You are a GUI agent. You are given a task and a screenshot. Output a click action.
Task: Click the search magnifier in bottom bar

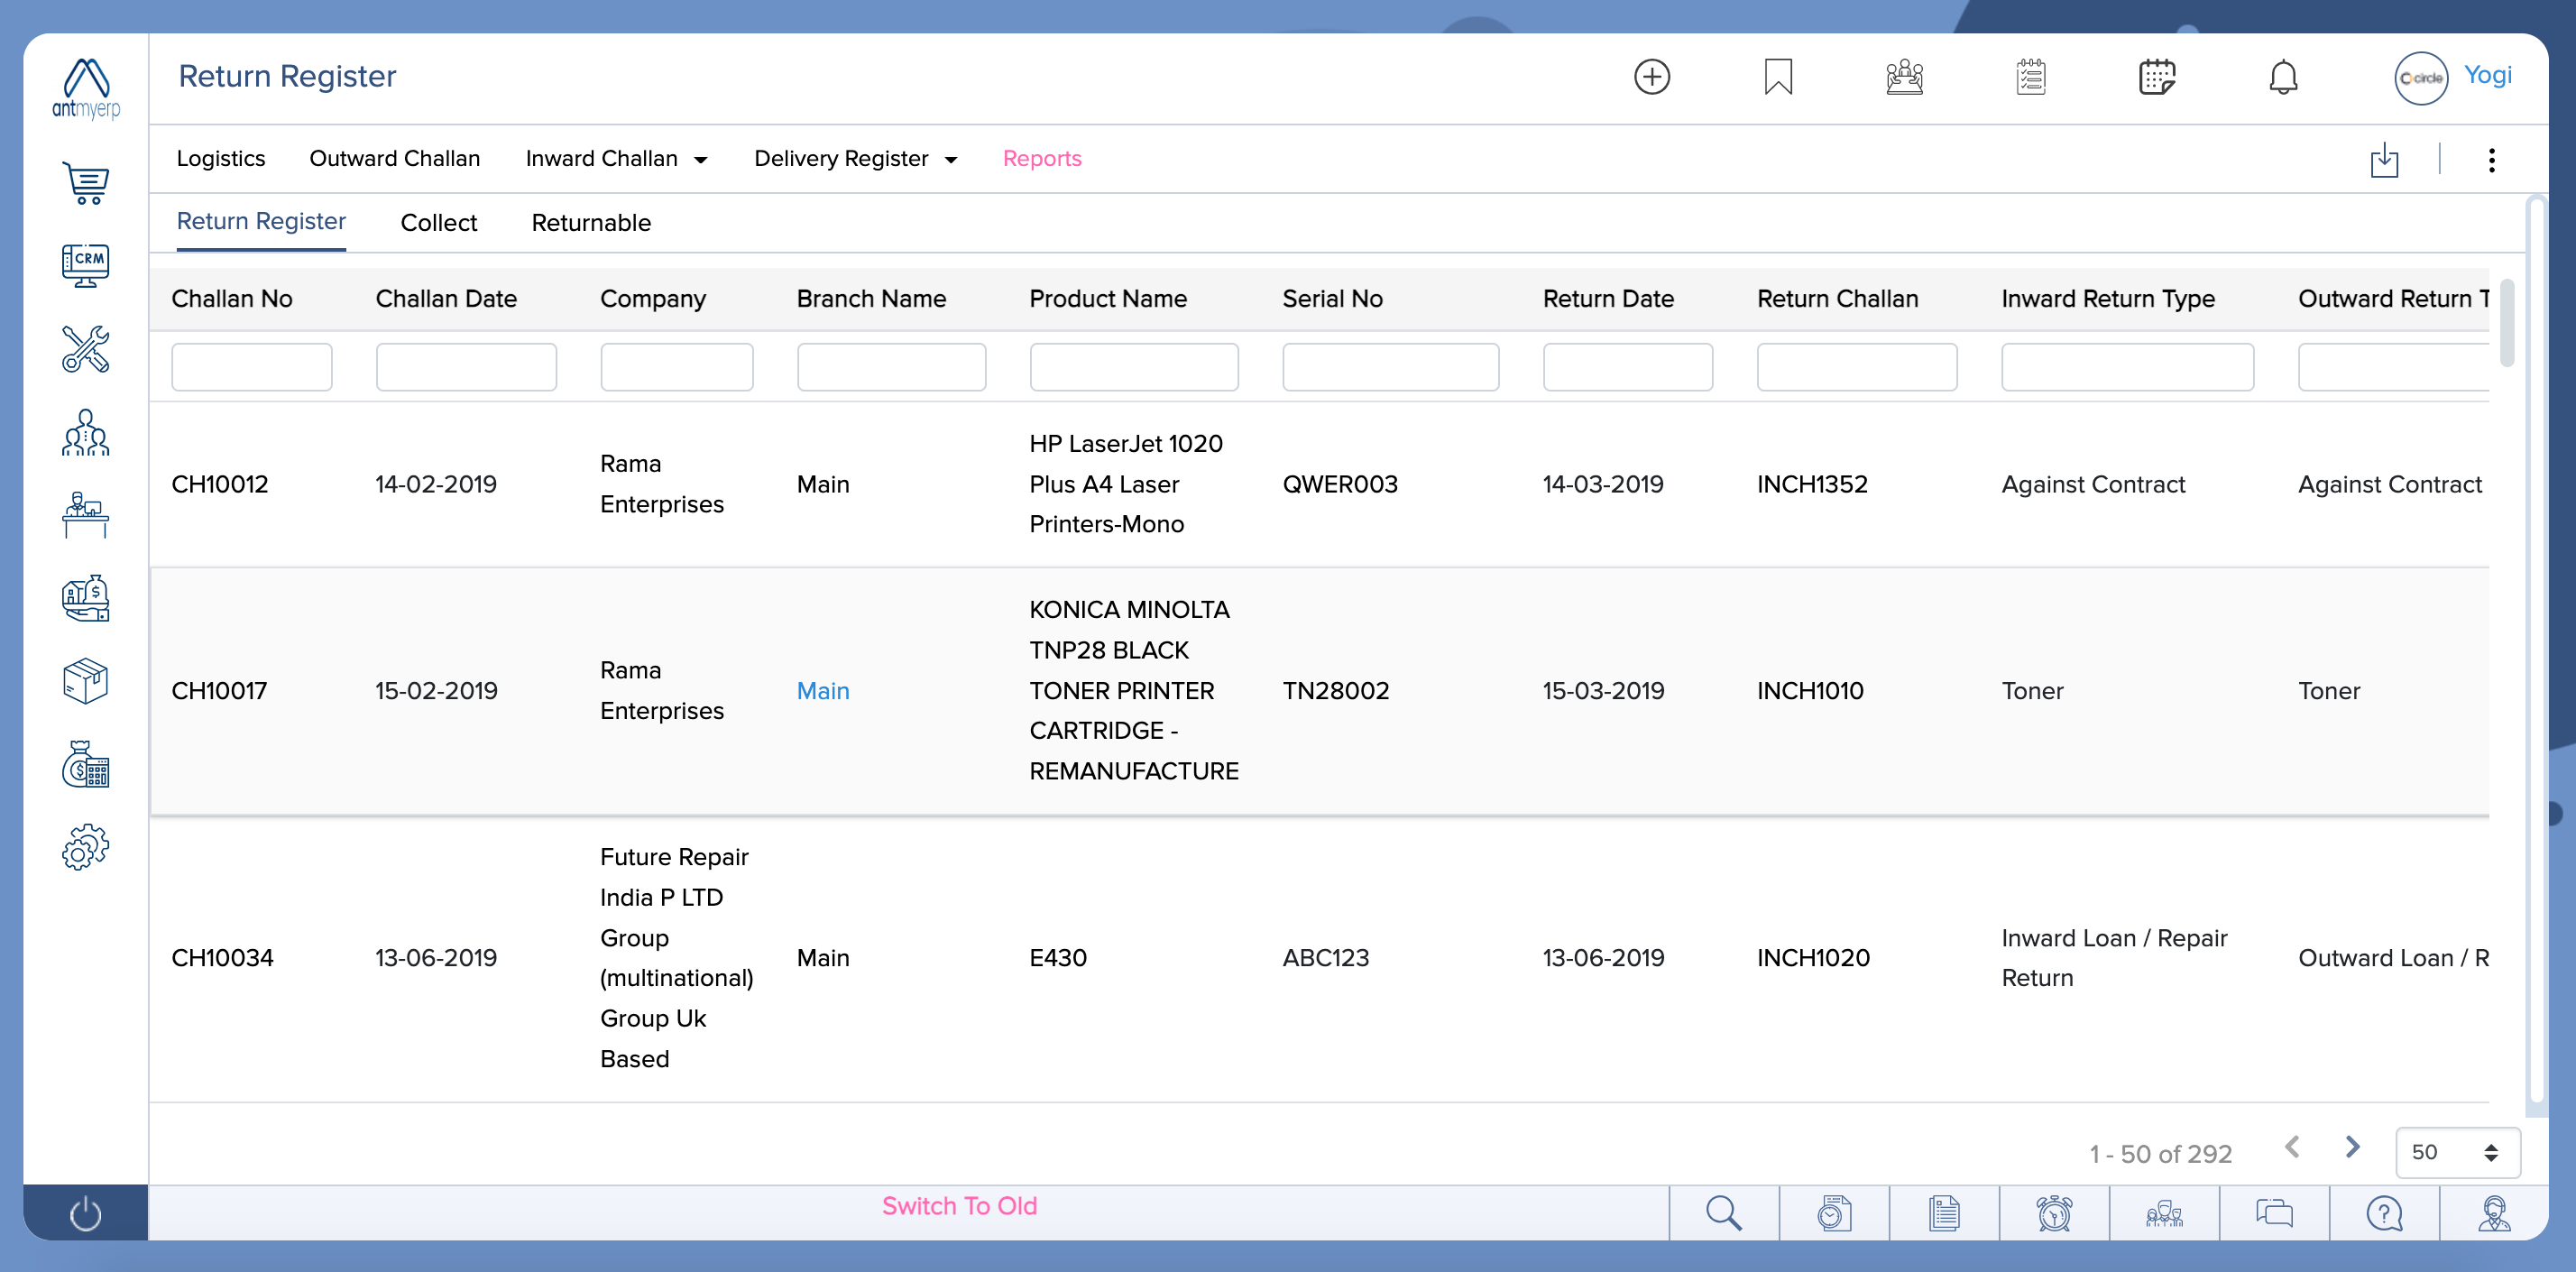(1722, 1213)
